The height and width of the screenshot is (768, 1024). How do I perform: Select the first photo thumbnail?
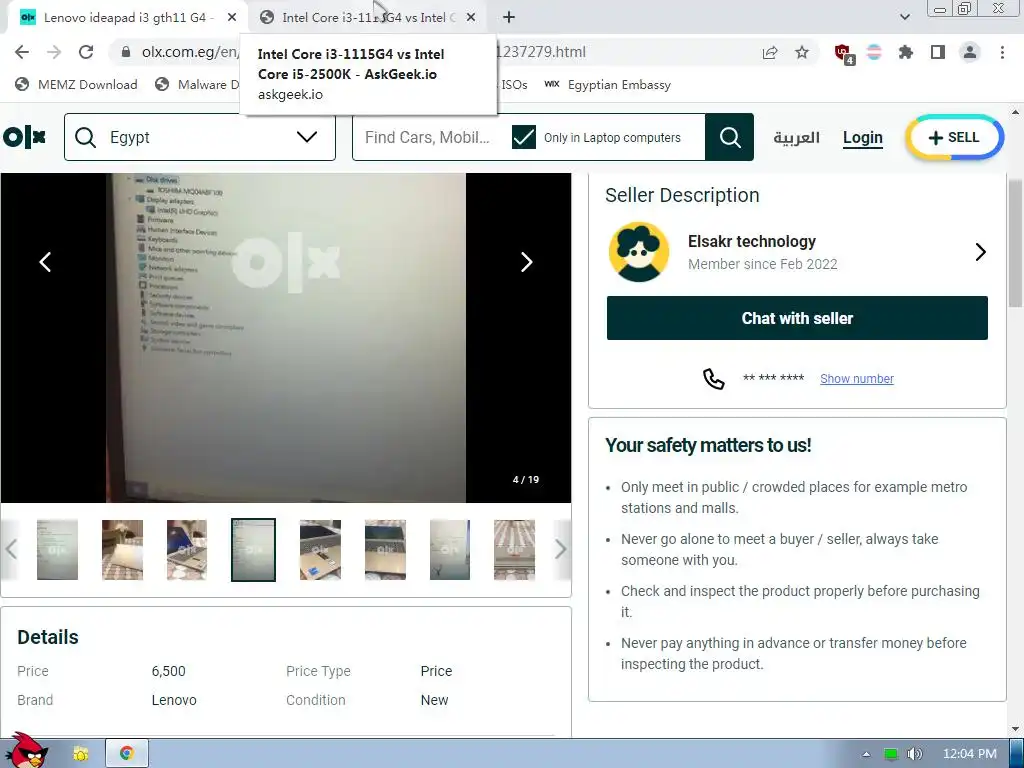pyautogui.click(x=57, y=549)
